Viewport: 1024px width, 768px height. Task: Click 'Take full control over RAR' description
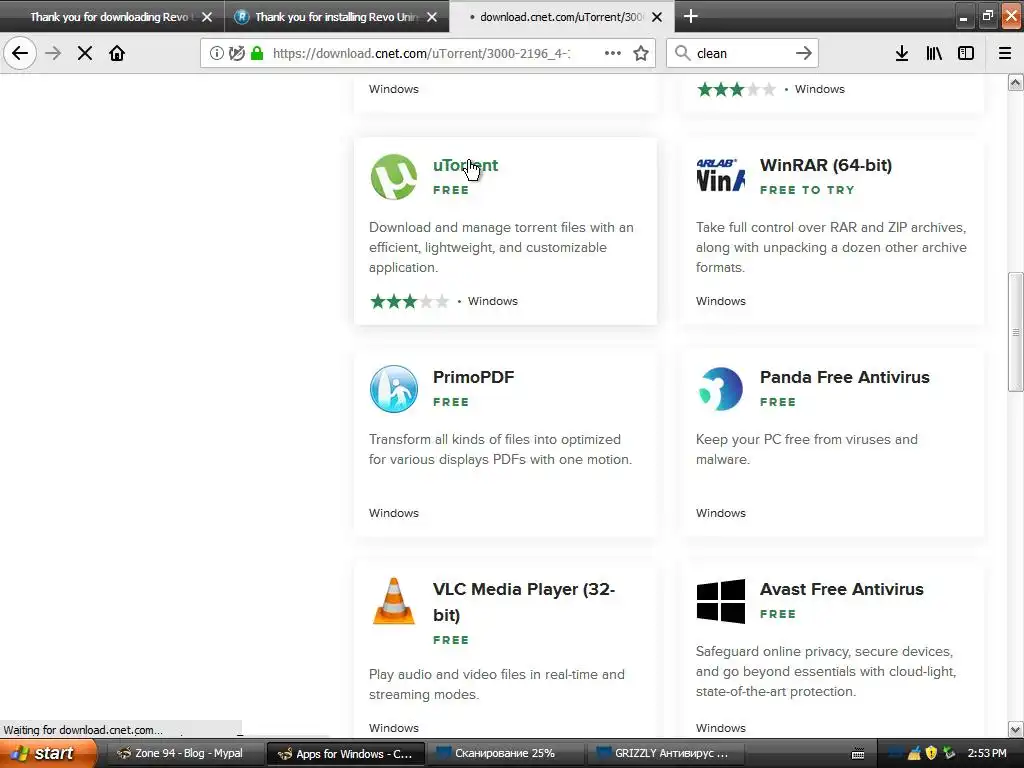tap(831, 248)
